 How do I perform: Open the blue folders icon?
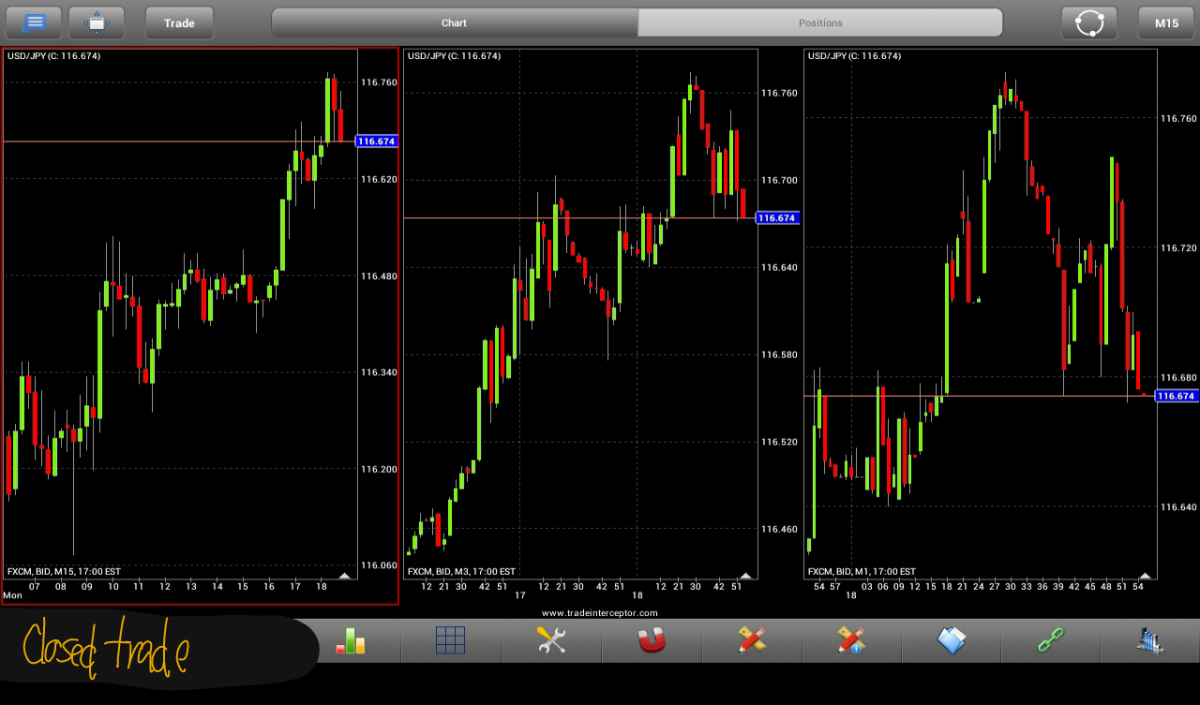(951, 640)
